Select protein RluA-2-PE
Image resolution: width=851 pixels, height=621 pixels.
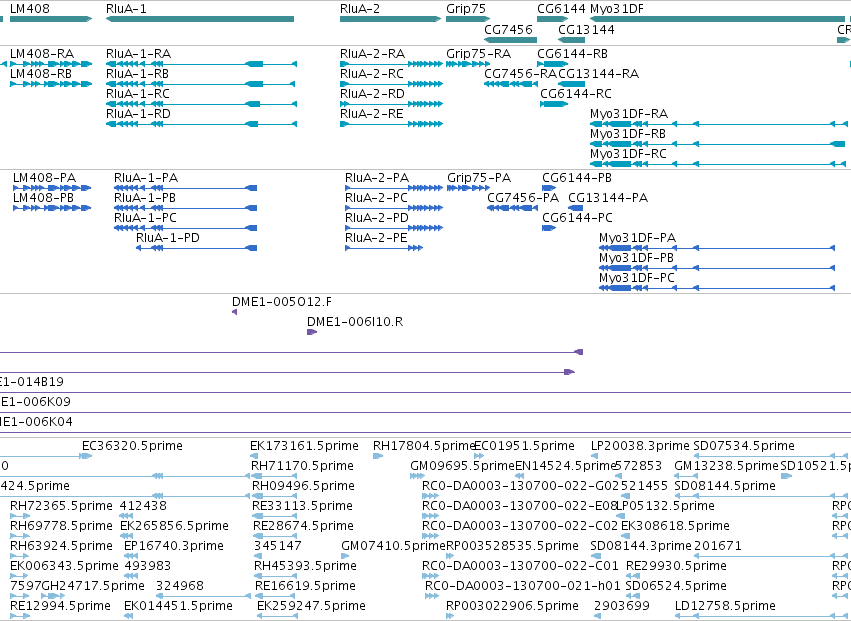click(384, 248)
